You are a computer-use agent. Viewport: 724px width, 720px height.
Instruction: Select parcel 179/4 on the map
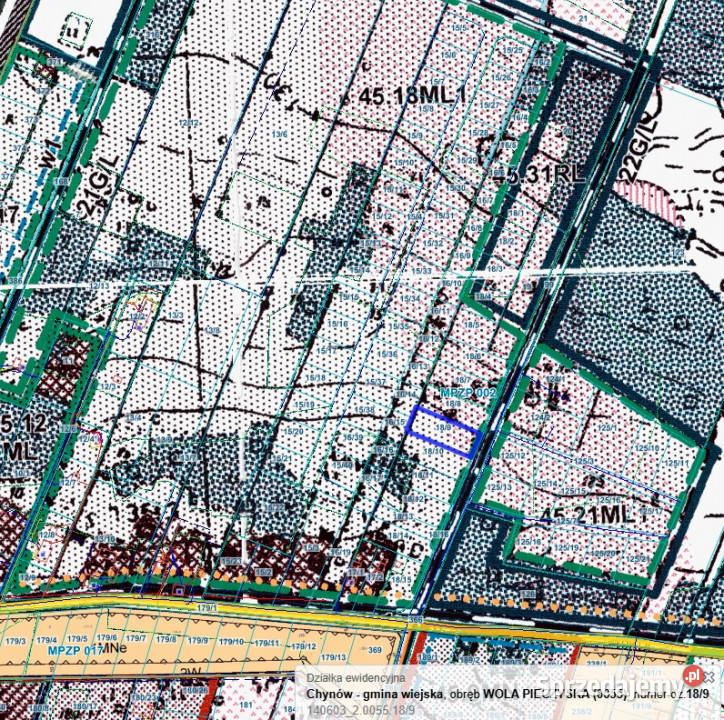pyautogui.click(x=46, y=640)
